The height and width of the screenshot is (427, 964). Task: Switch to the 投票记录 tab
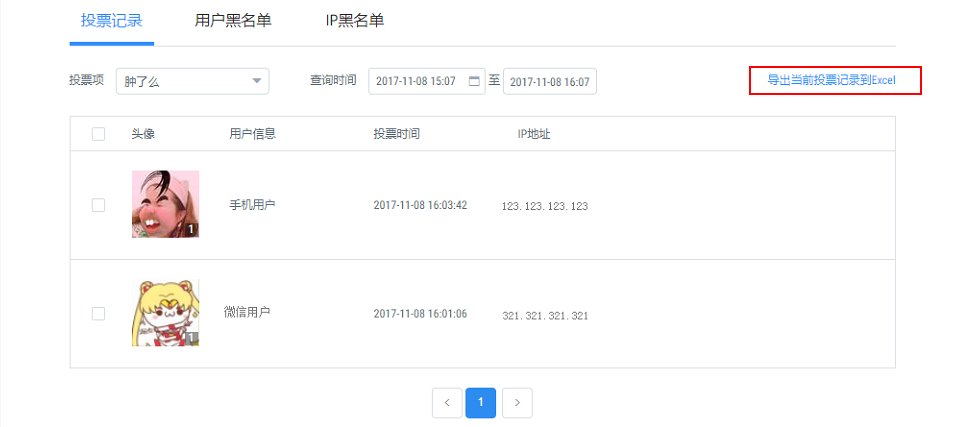pyautogui.click(x=111, y=21)
